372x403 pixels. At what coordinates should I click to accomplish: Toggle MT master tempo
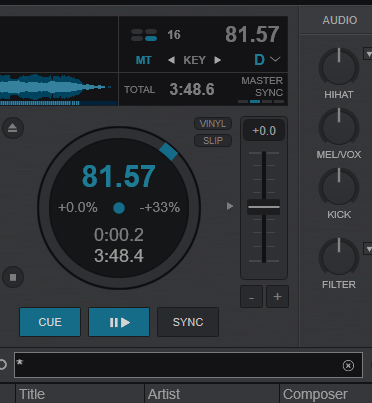click(144, 60)
